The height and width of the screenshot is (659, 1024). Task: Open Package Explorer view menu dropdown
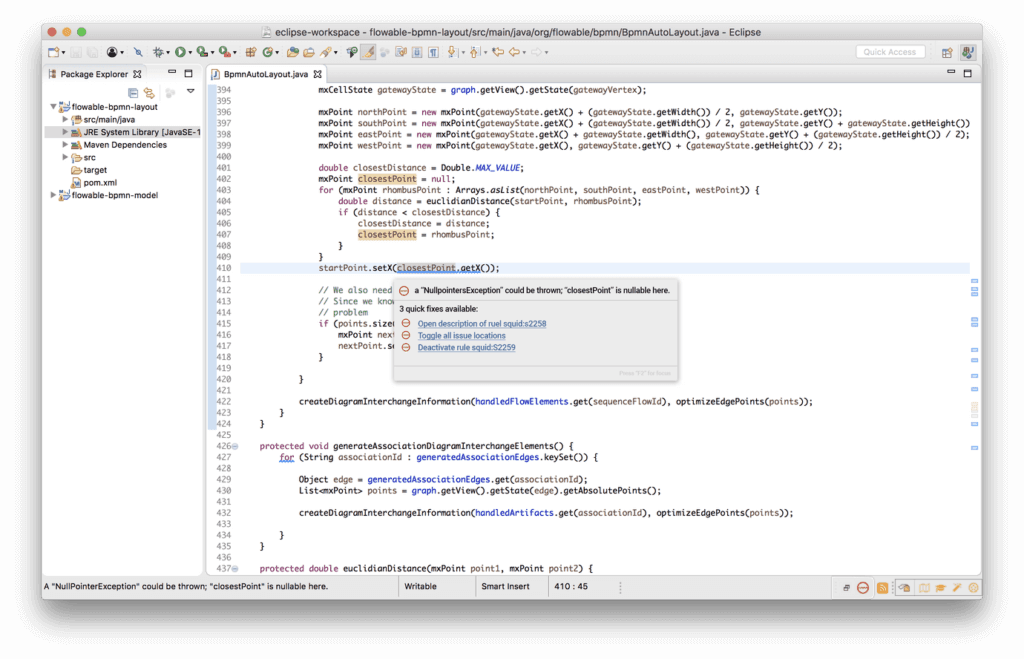(x=190, y=92)
